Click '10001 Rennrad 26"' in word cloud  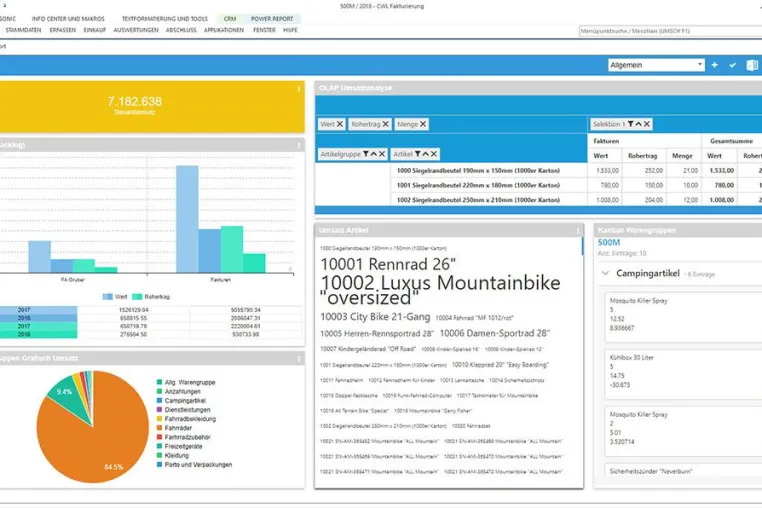(388, 264)
